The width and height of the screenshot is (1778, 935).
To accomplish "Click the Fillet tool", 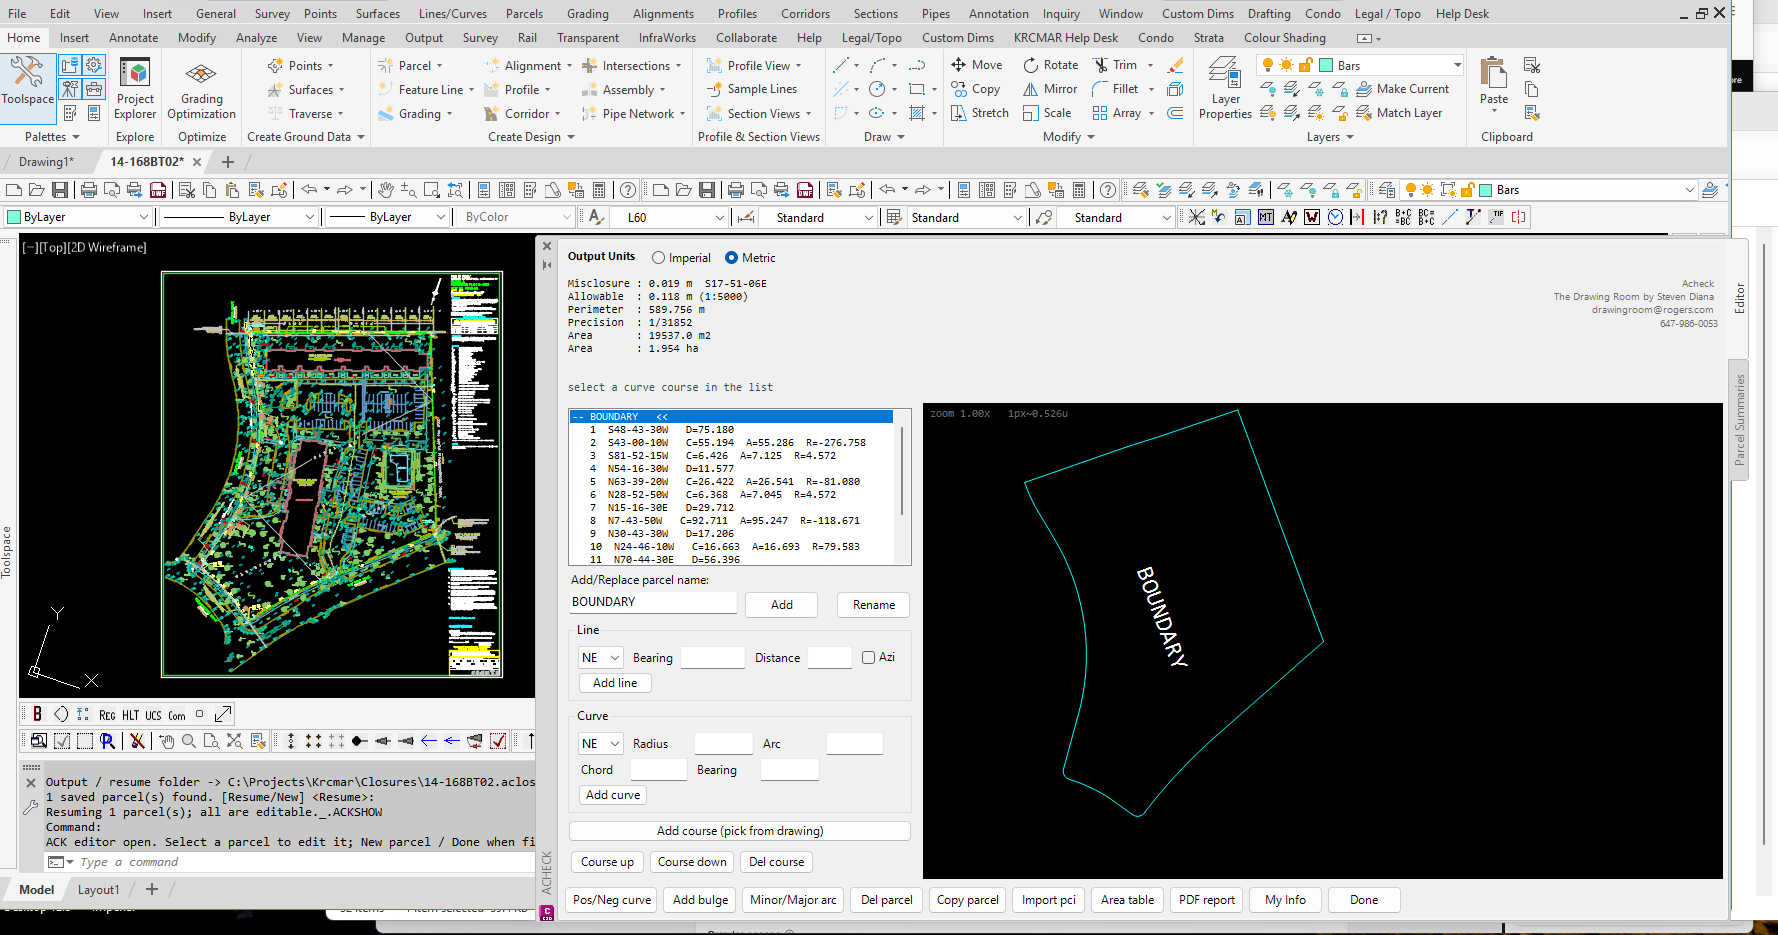I will tap(1115, 89).
